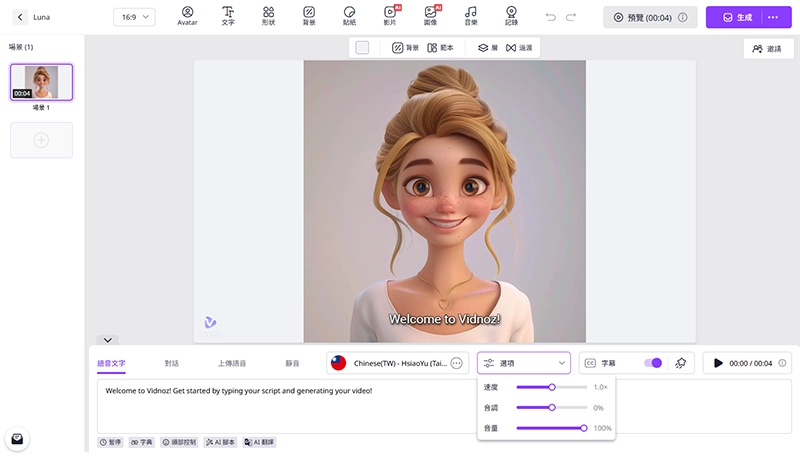Collapse the bottom script panel chevron

coord(108,340)
